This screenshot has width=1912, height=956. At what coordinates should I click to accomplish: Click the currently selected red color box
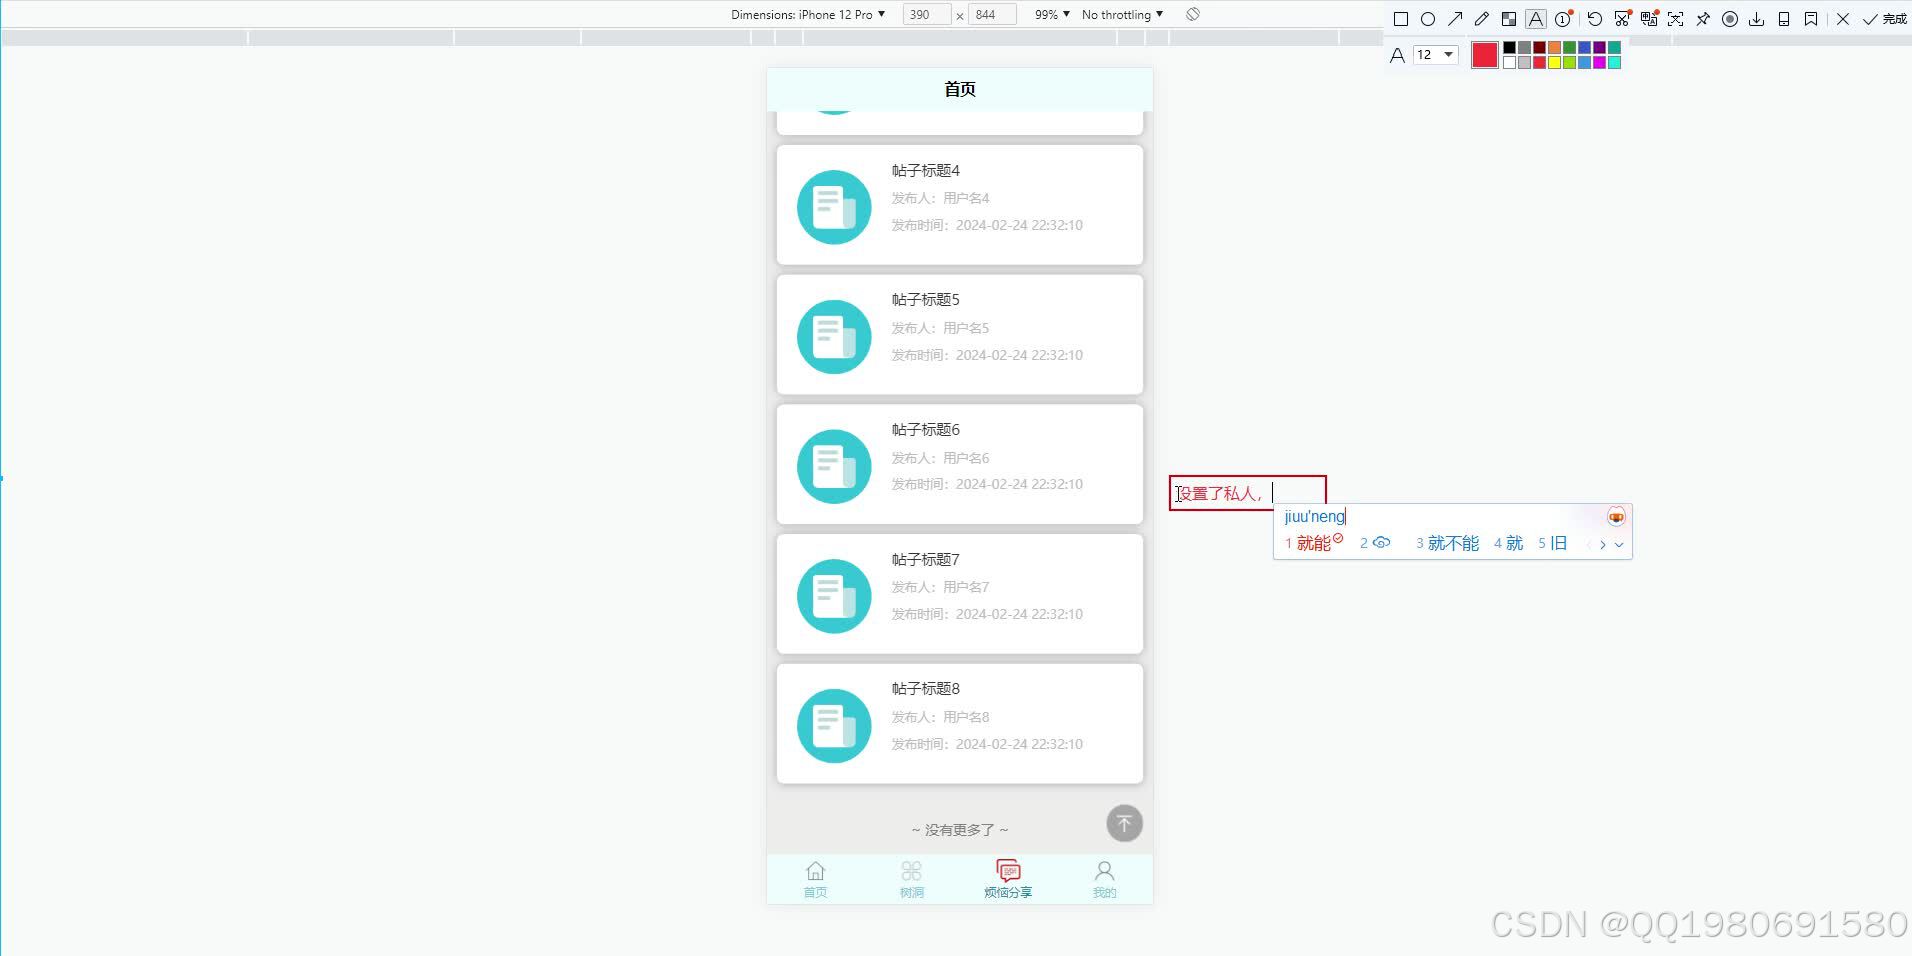(x=1485, y=55)
